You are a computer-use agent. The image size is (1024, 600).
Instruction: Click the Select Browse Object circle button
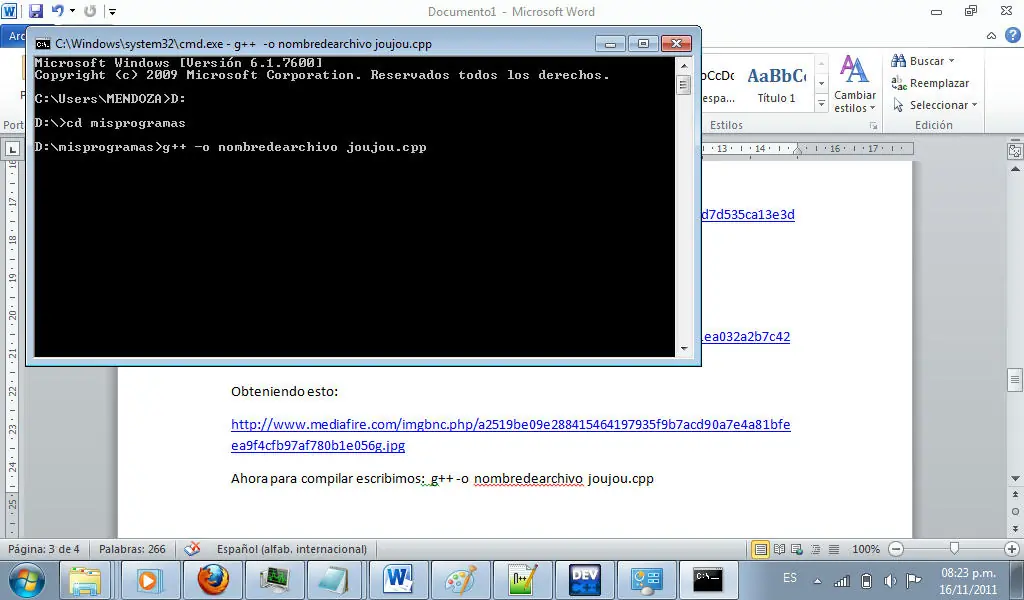tap(1015, 512)
